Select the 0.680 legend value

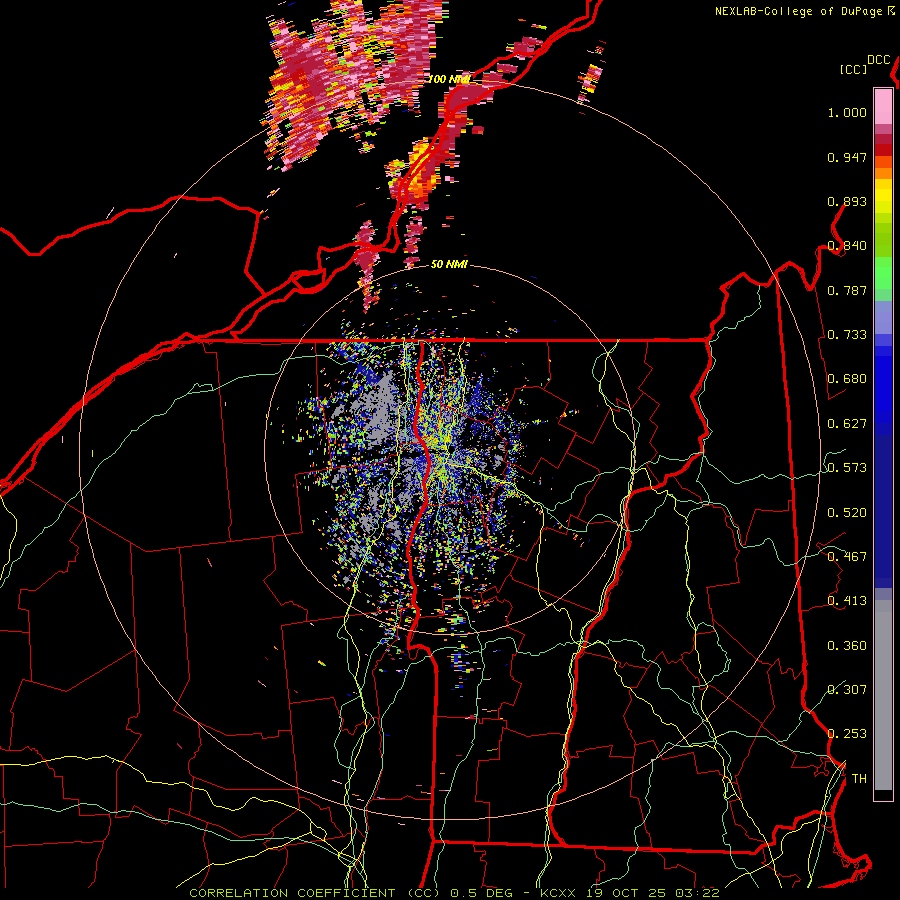click(847, 379)
